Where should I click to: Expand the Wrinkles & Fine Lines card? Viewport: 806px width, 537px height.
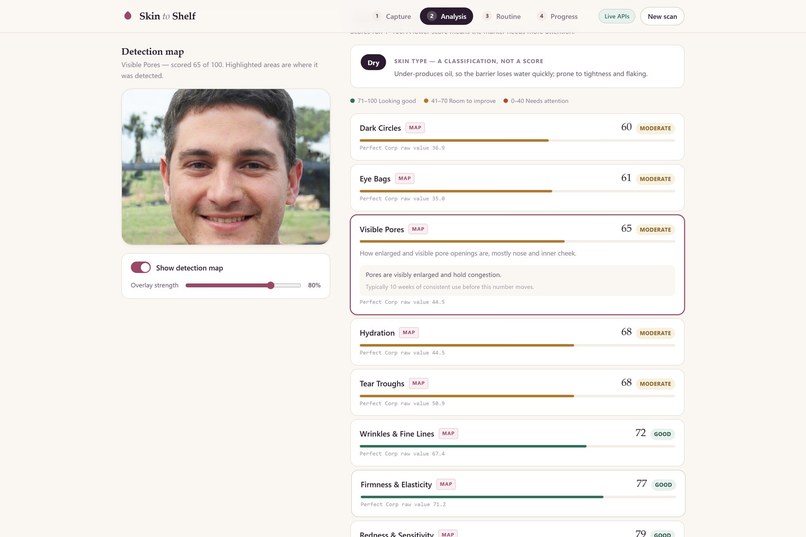click(x=517, y=443)
